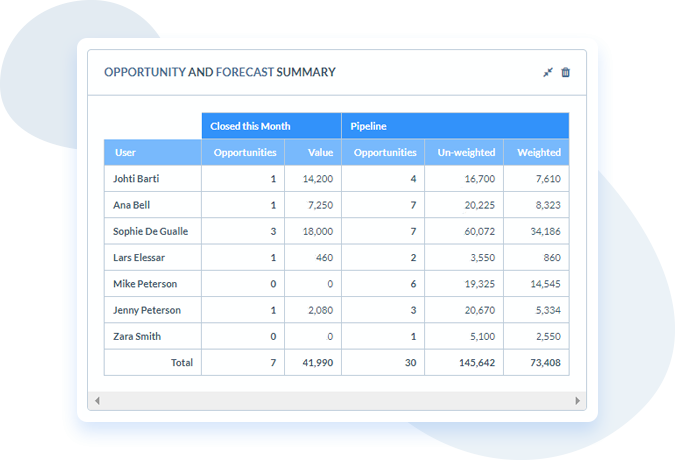Click the User column header
675x460 pixels.
pyautogui.click(x=152, y=152)
